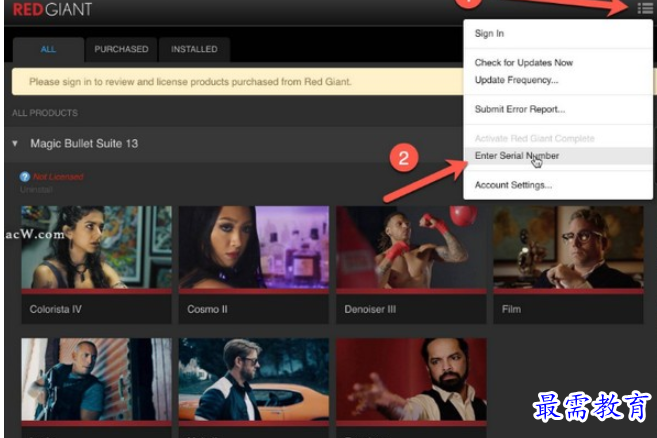Switch to the PURCHASED tab
657x438 pixels.
coord(121,49)
